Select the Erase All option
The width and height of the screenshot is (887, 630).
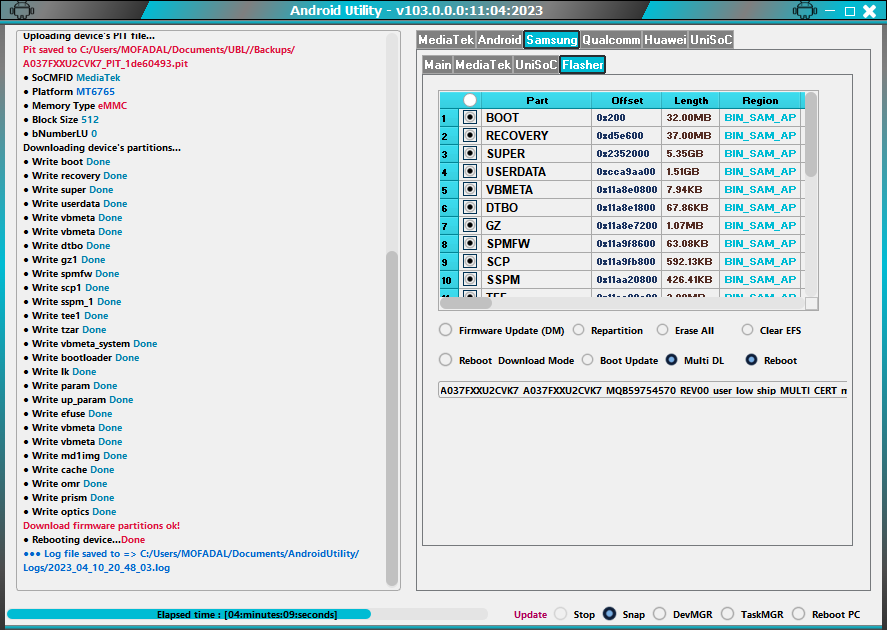pyautogui.click(x=662, y=330)
